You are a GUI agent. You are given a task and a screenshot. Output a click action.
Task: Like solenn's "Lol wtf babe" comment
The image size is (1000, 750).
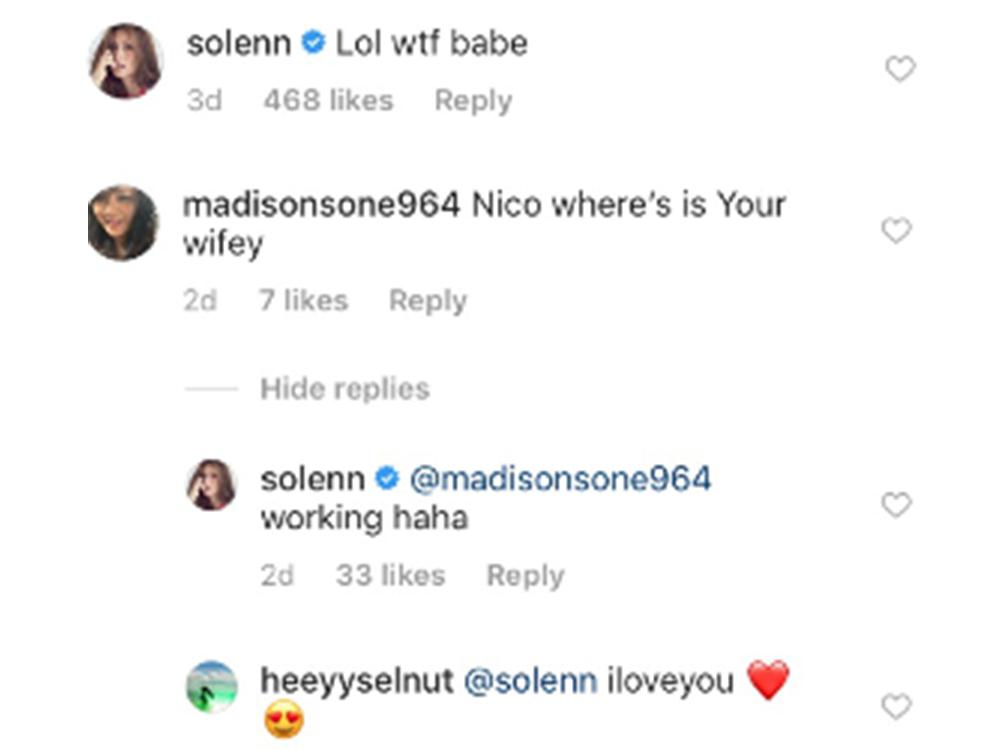coord(900,69)
